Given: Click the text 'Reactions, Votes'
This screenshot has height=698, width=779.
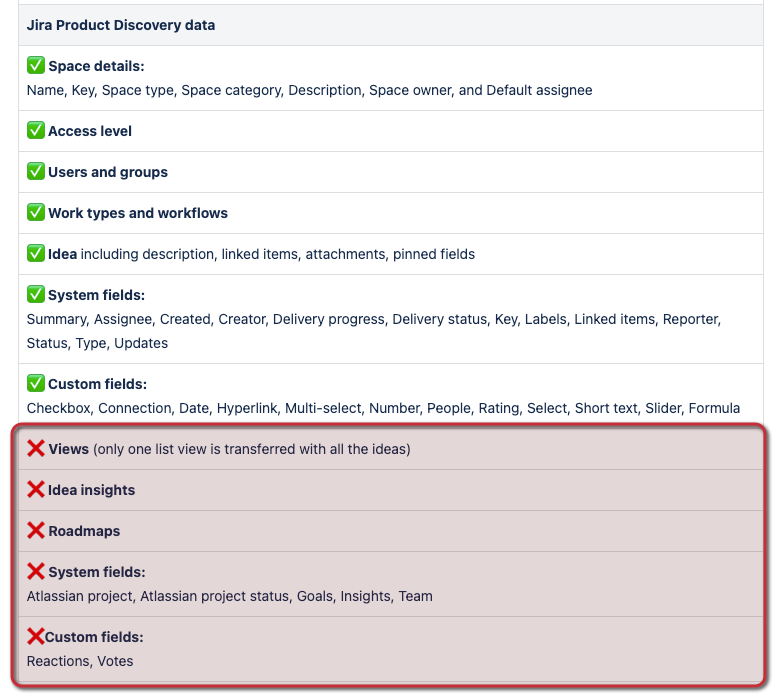Looking at the screenshot, I should (x=80, y=661).
